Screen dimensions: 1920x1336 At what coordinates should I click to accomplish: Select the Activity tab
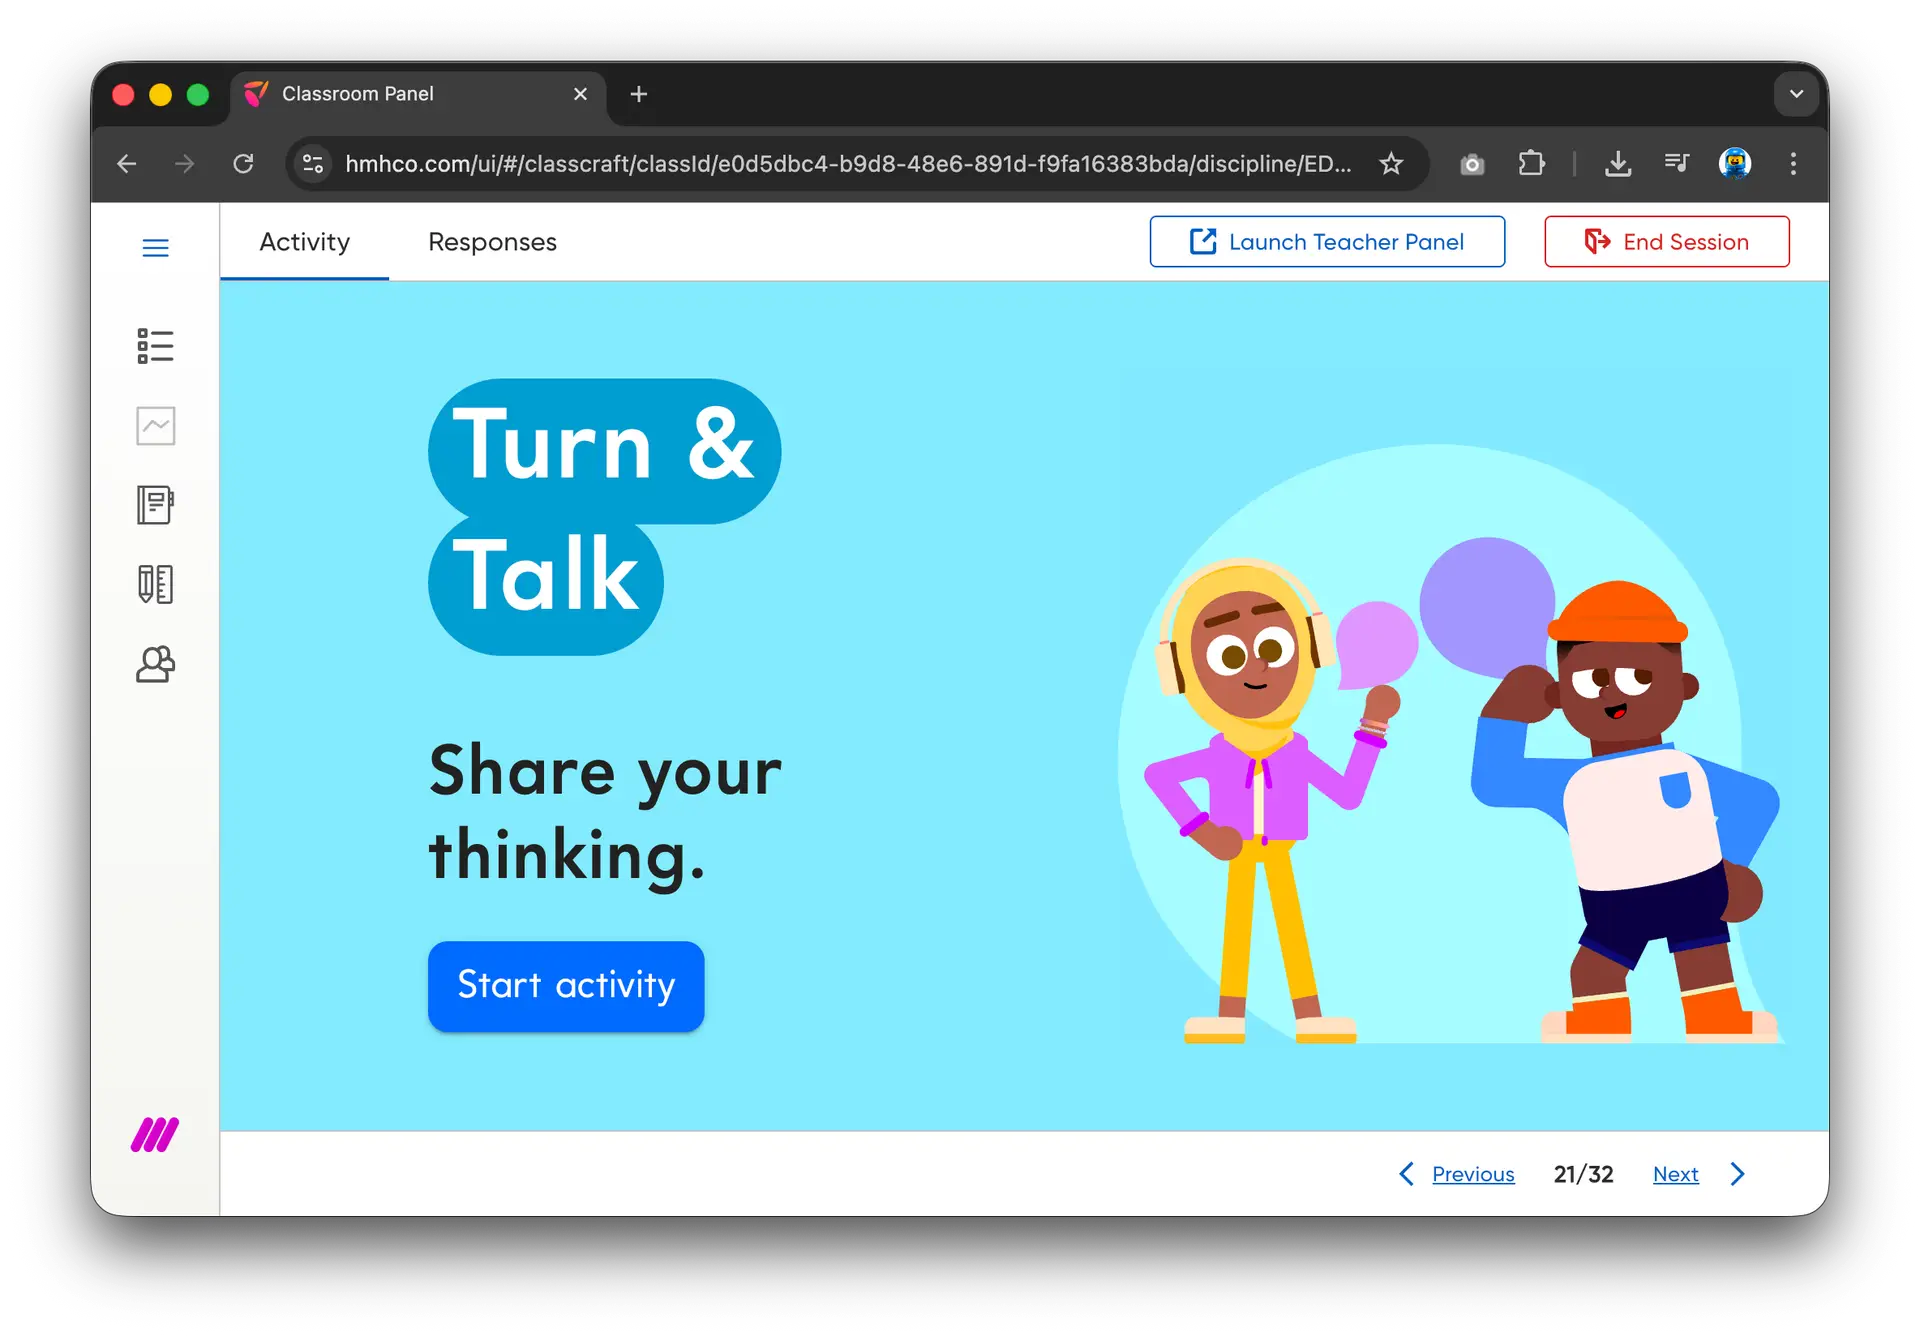point(304,242)
